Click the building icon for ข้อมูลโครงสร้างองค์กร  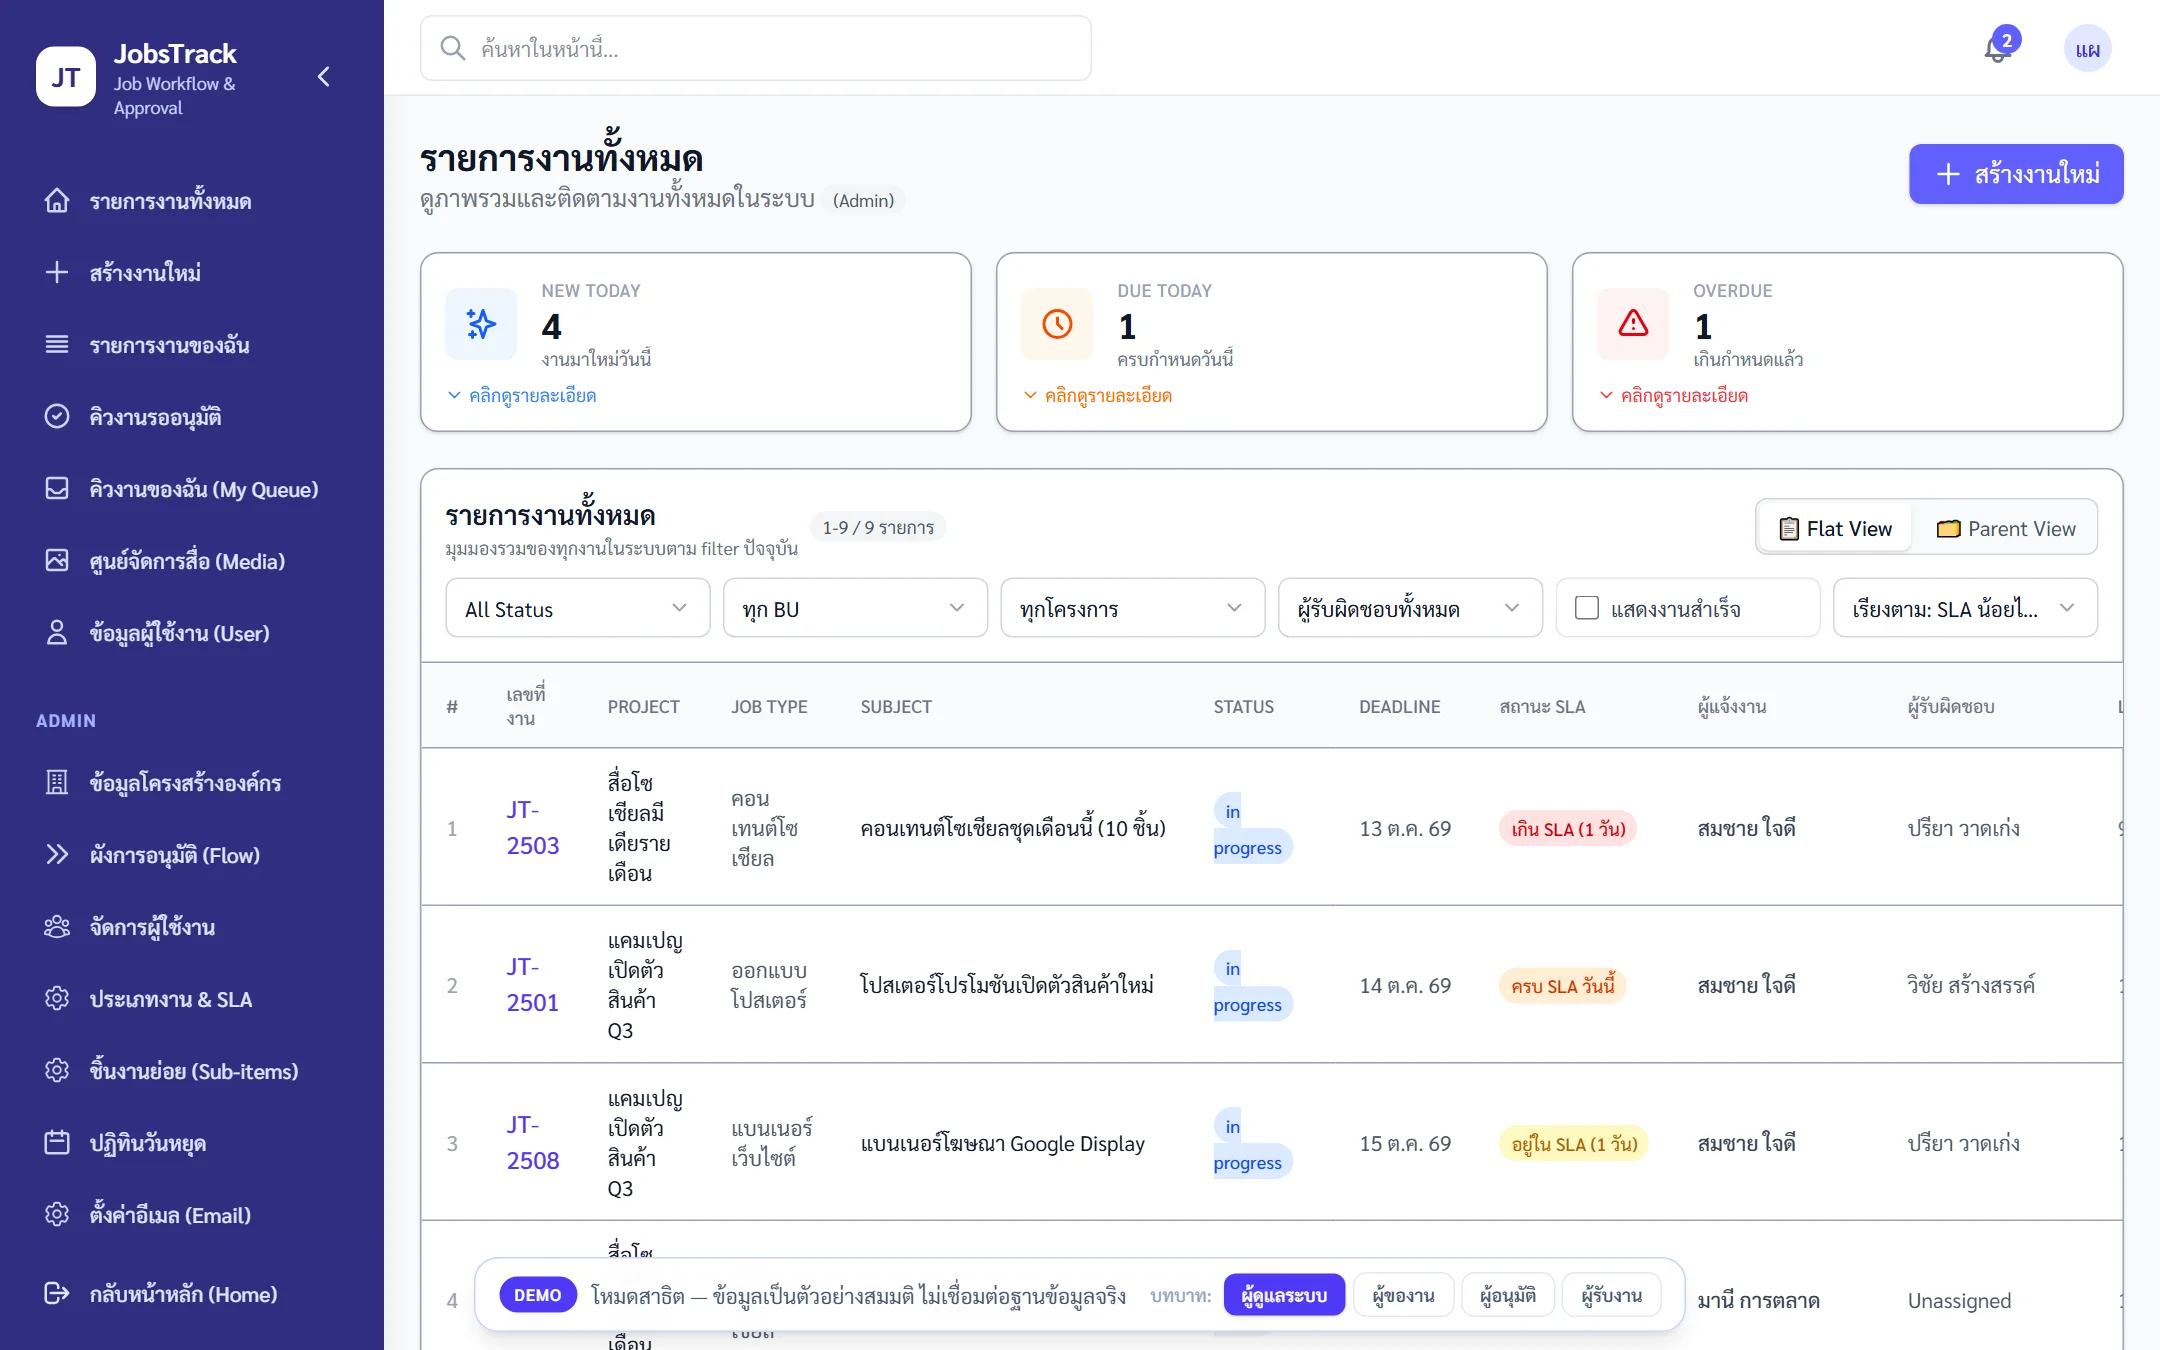57,783
